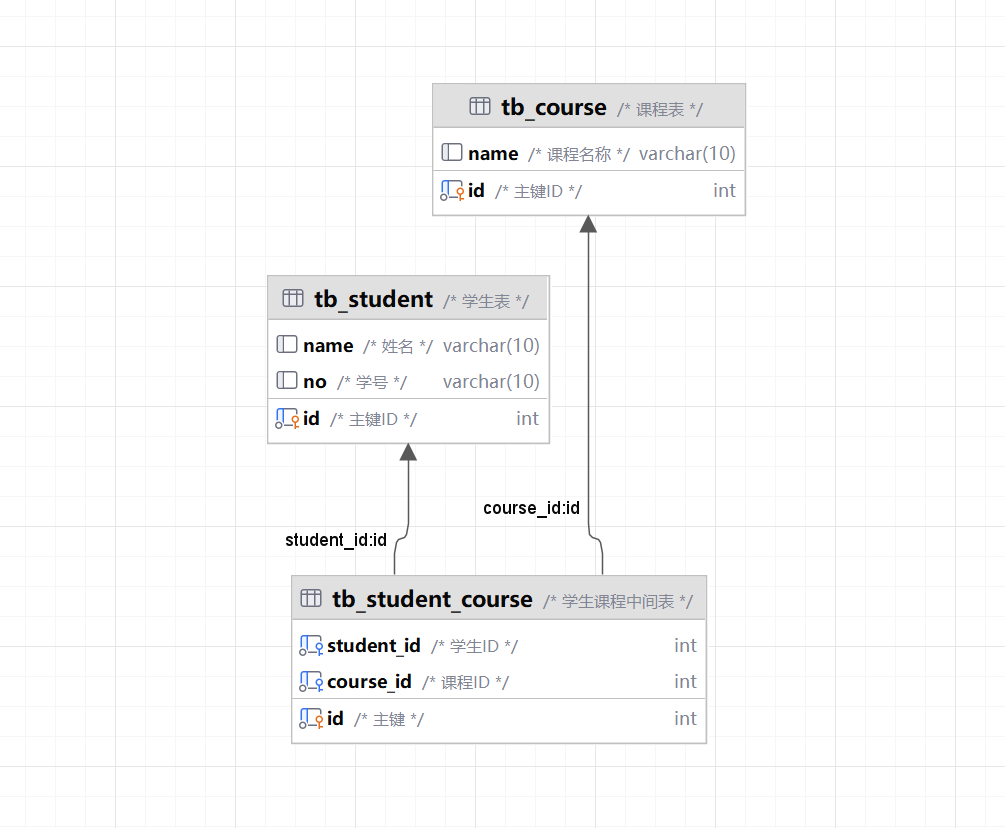Click the arrowhead pointing into tb_course
This screenshot has width=1005, height=828.
coord(588,224)
